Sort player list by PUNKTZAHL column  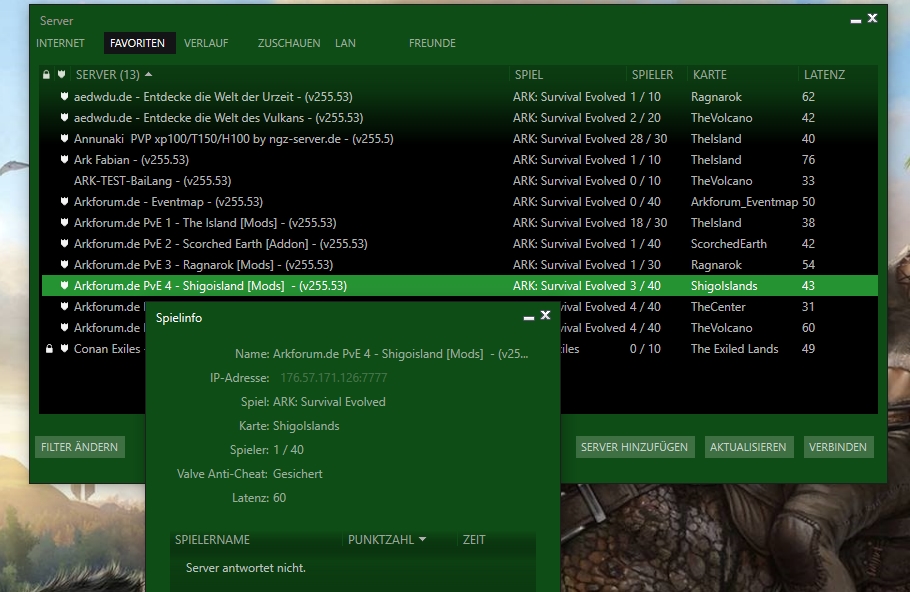click(x=387, y=539)
